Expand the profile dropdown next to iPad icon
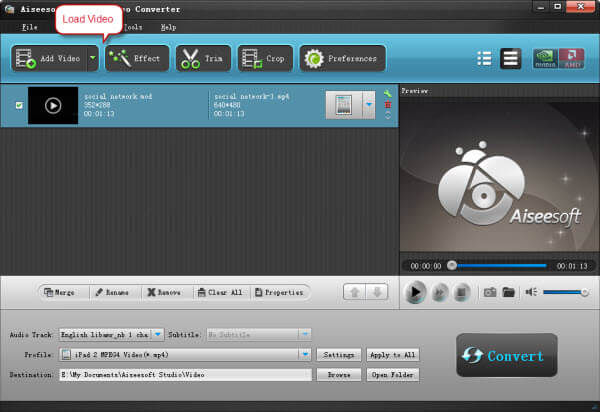The width and height of the screenshot is (600, 412). coord(368,105)
